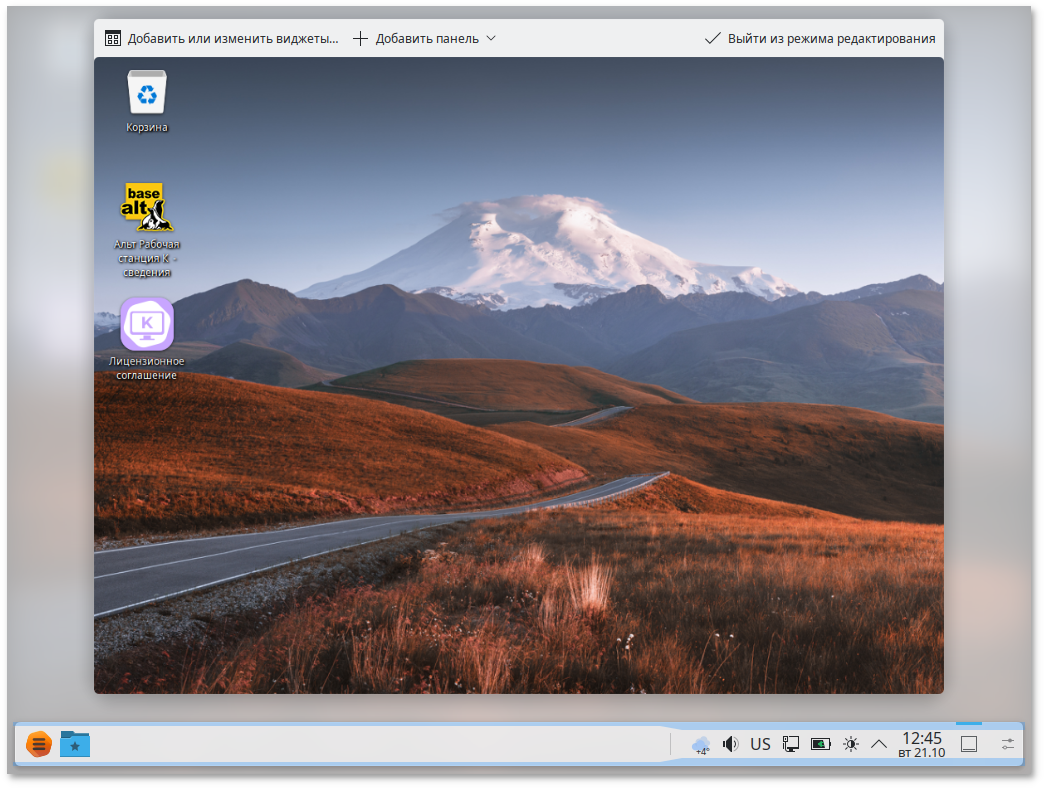The width and height of the screenshot is (1044, 788).
Task: Open the weather widget showing +4°
Action: 701,744
